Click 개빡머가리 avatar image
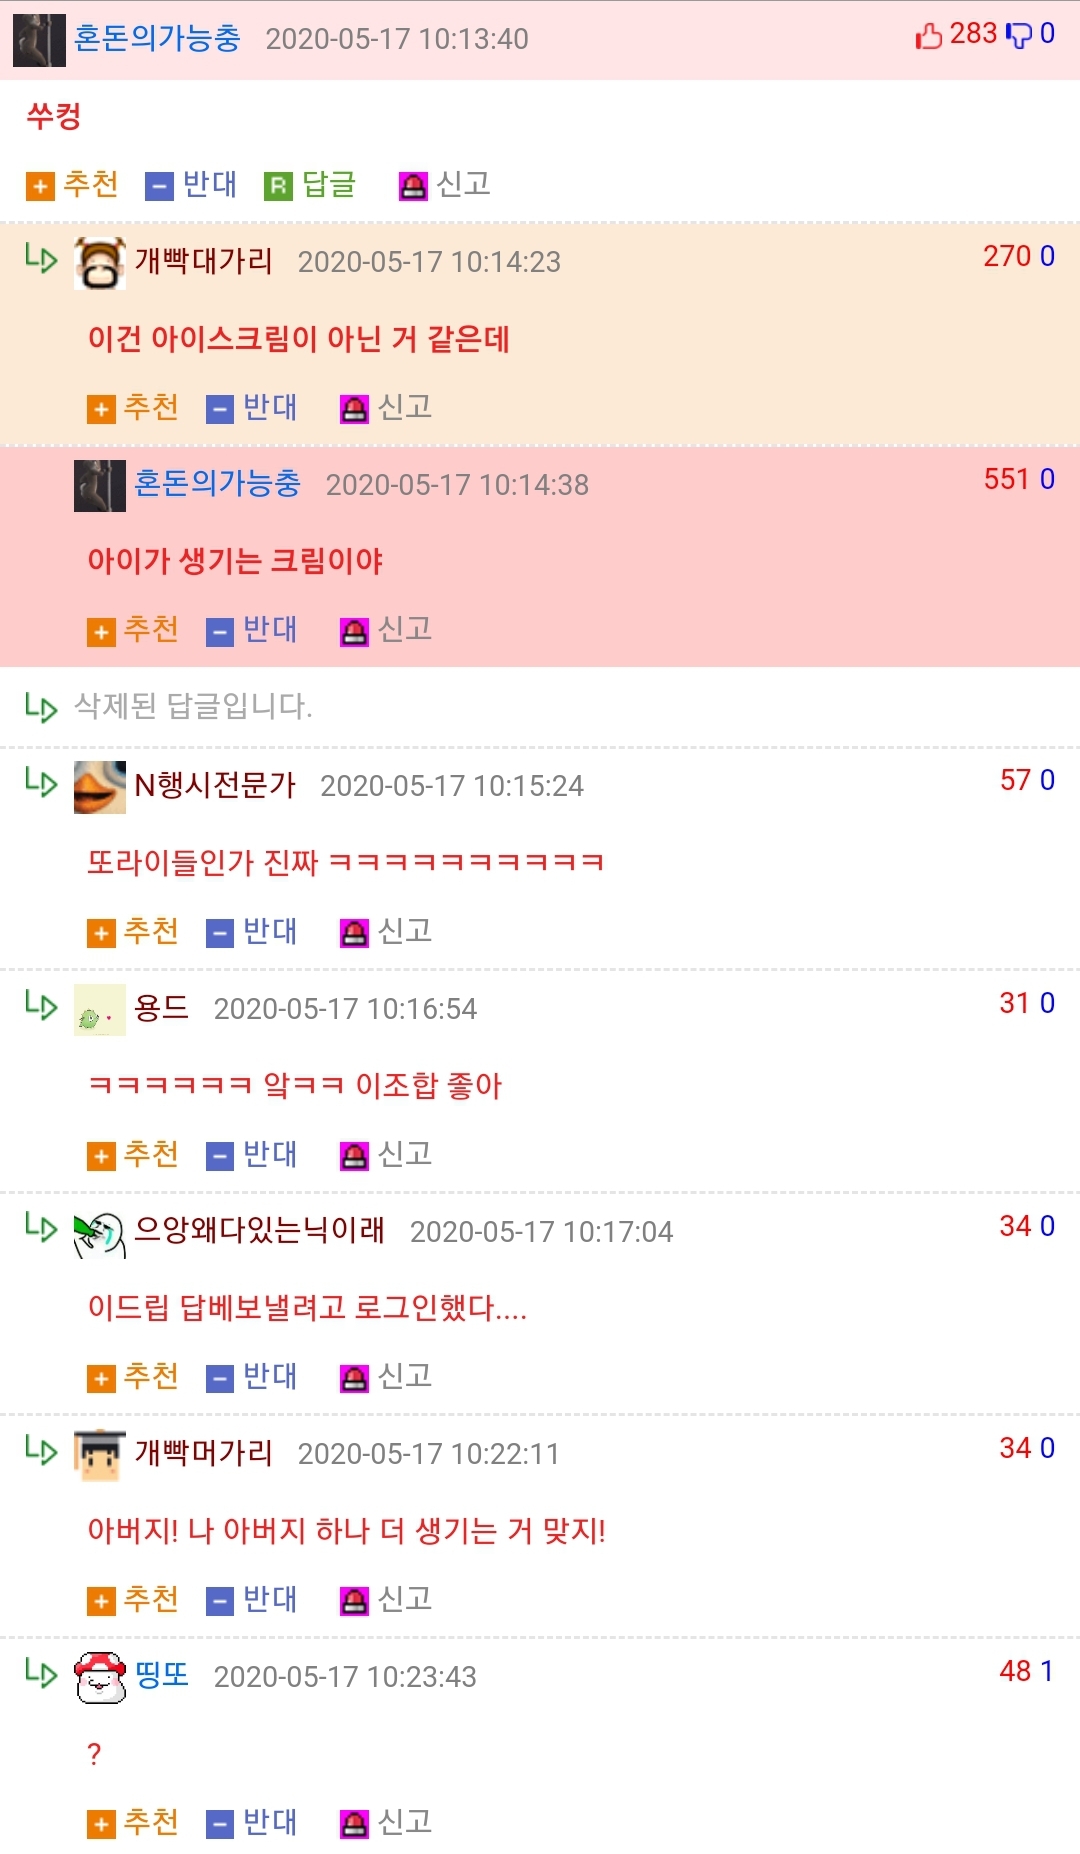The height and width of the screenshot is (1854, 1080). 100,1455
